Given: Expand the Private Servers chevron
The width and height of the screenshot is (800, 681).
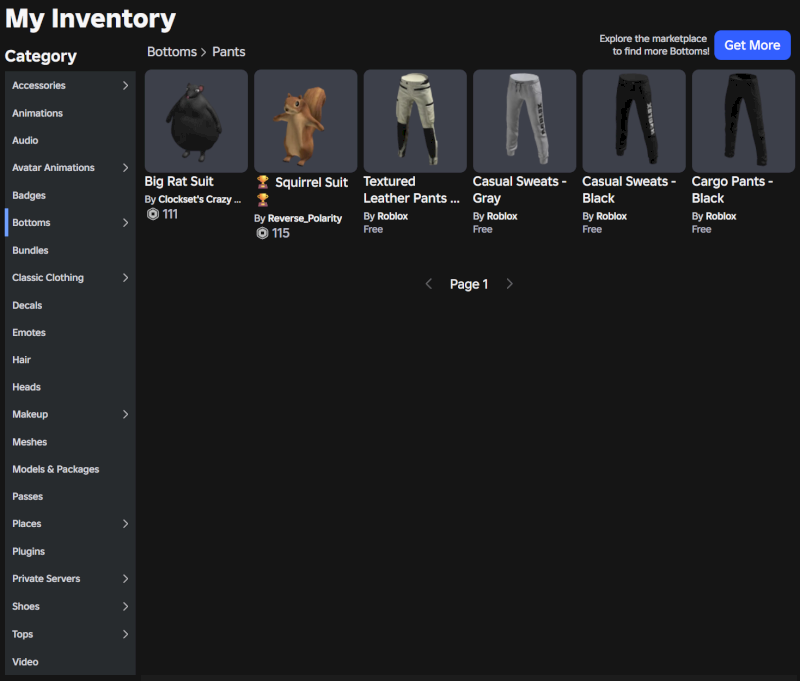Looking at the screenshot, I should tap(126, 578).
